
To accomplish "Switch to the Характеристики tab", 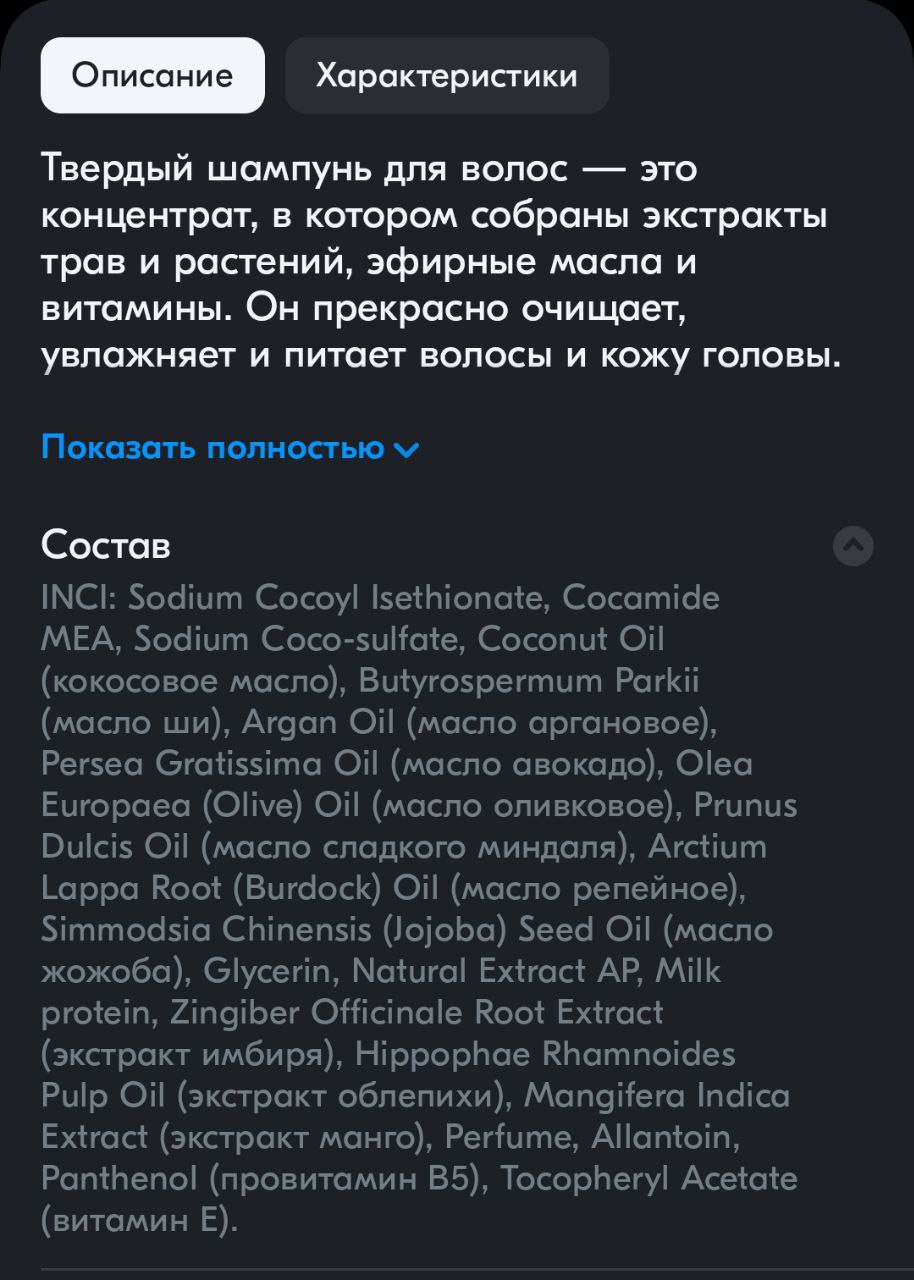I will tap(447, 76).
